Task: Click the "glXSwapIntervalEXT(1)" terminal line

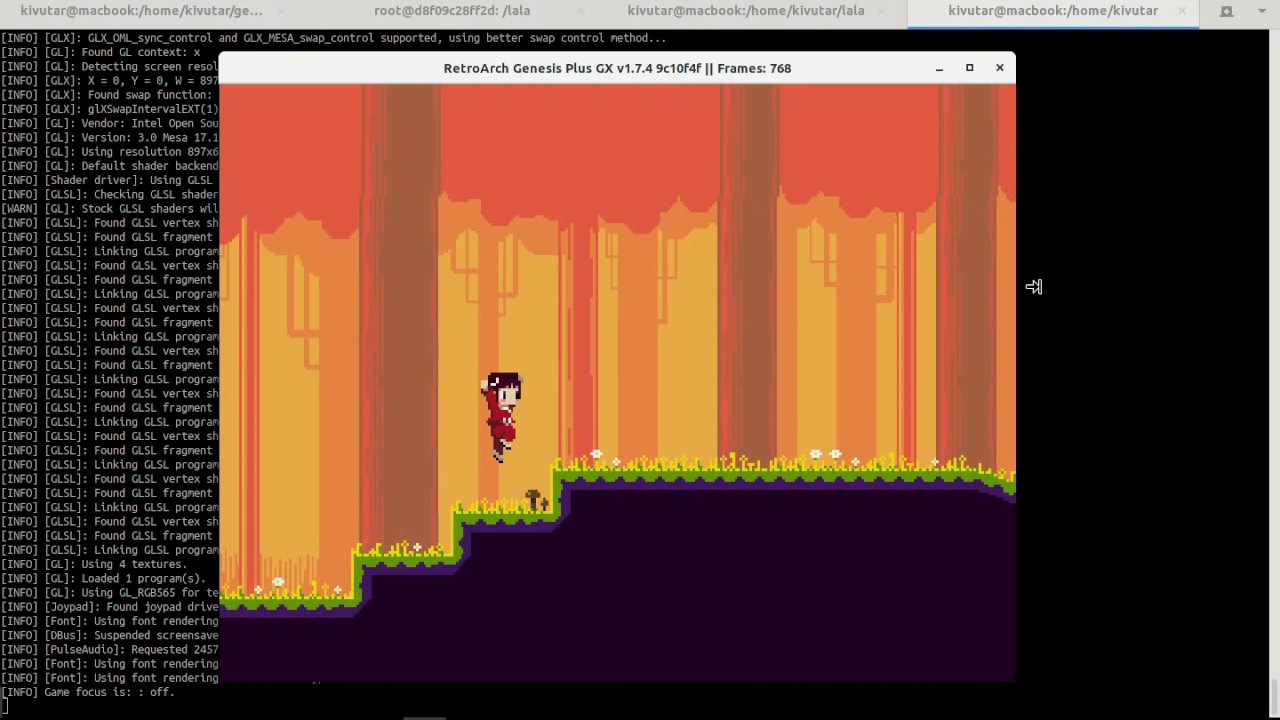Action: (109, 109)
